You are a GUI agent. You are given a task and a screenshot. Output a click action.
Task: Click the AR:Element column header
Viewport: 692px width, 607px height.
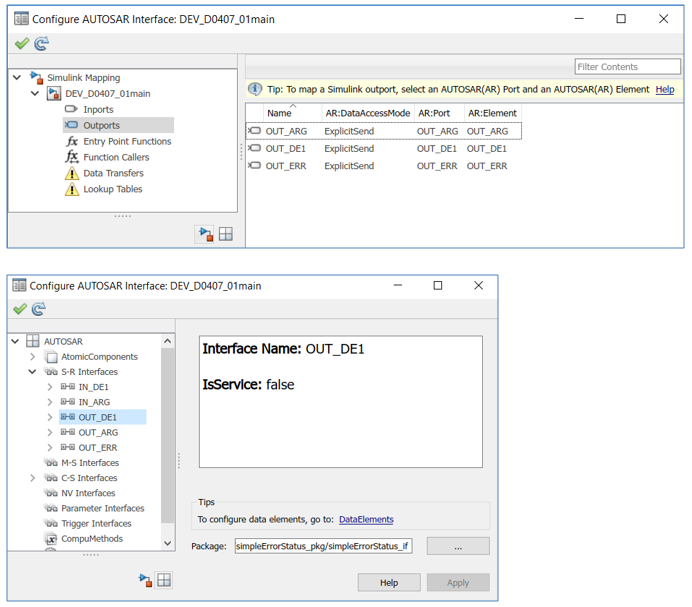click(x=493, y=113)
